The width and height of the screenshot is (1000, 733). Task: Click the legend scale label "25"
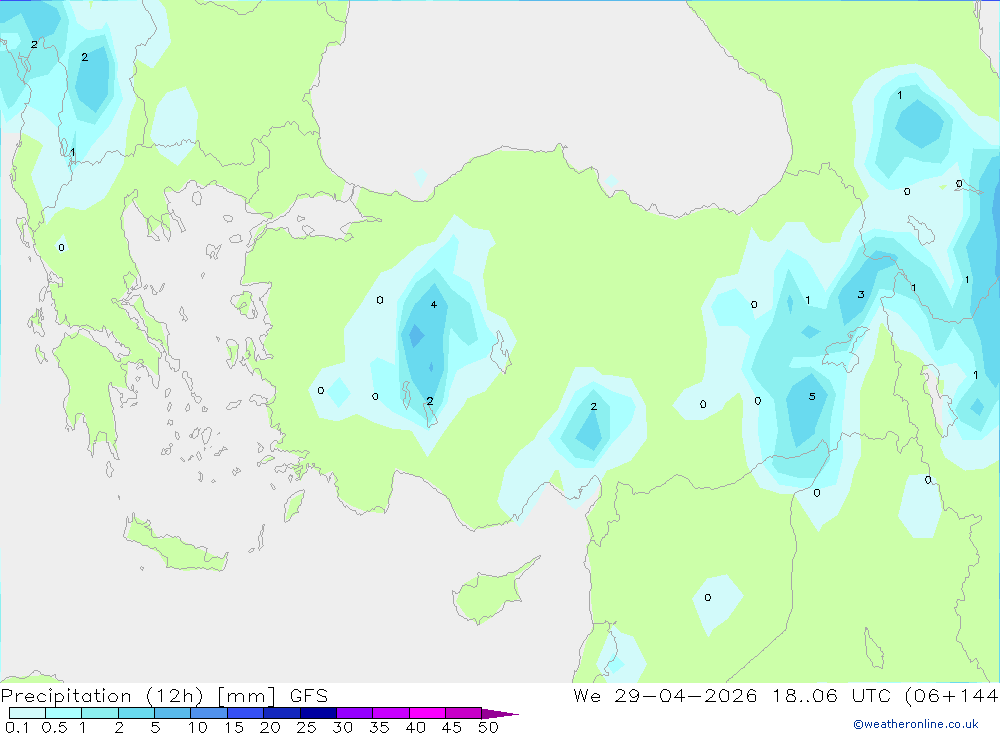pyautogui.click(x=306, y=727)
